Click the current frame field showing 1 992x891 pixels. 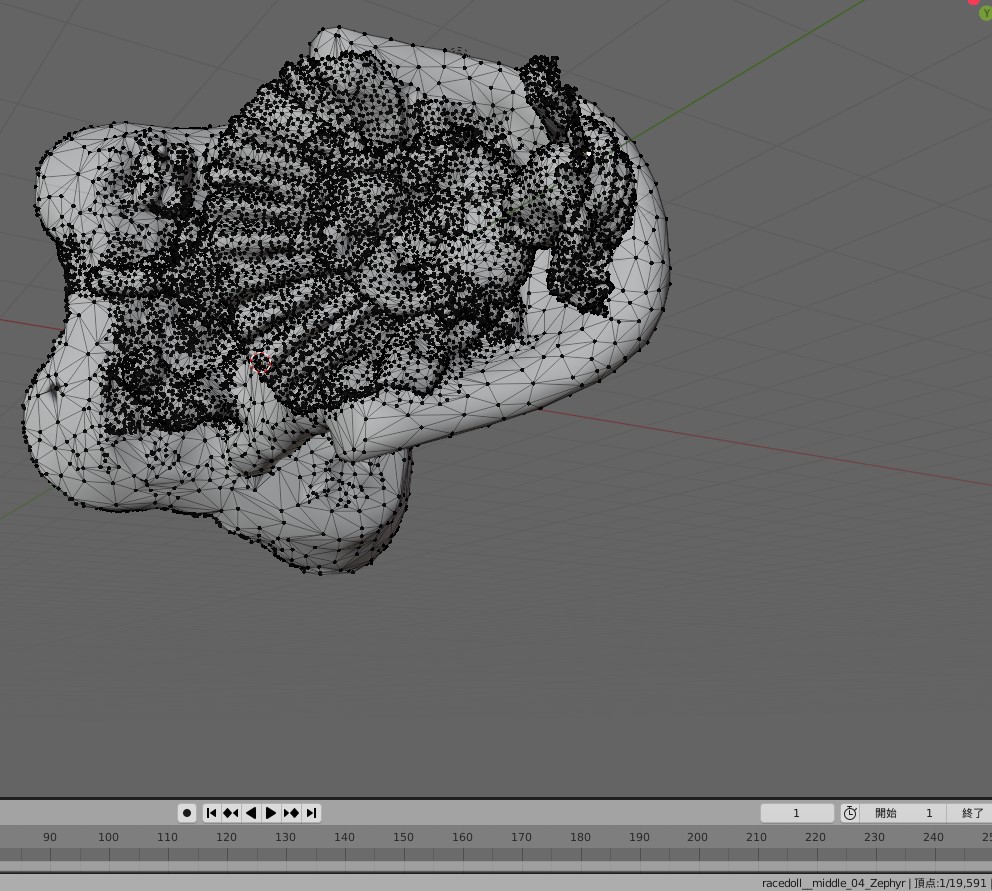point(797,813)
